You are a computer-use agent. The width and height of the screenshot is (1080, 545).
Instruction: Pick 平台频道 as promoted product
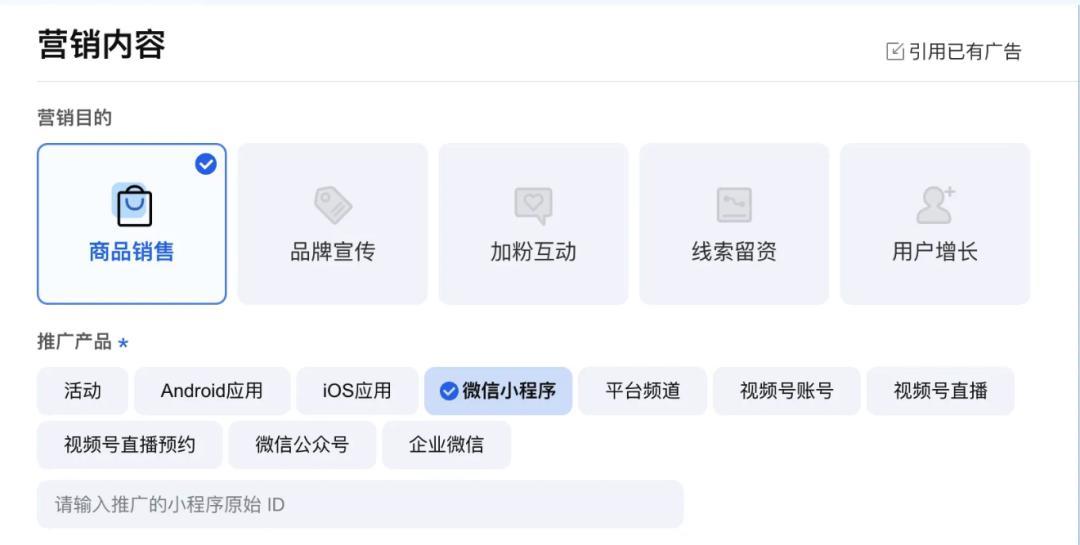[643, 391]
